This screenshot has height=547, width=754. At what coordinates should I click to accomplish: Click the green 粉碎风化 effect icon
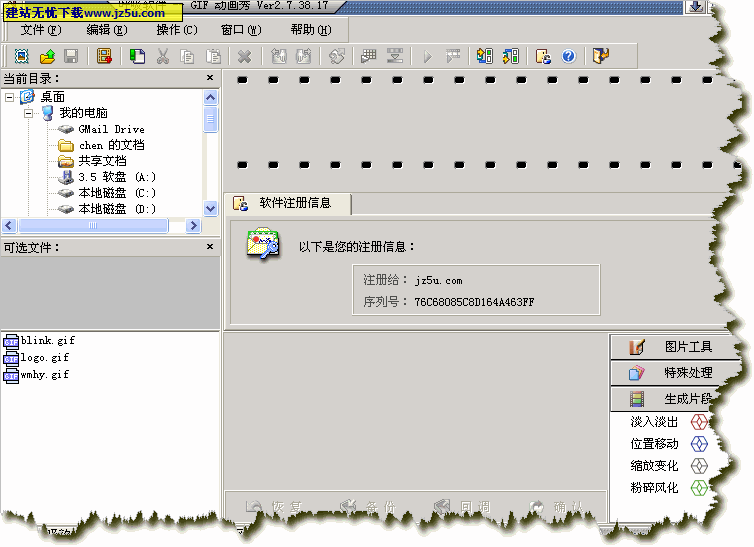[x=700, y=488]
